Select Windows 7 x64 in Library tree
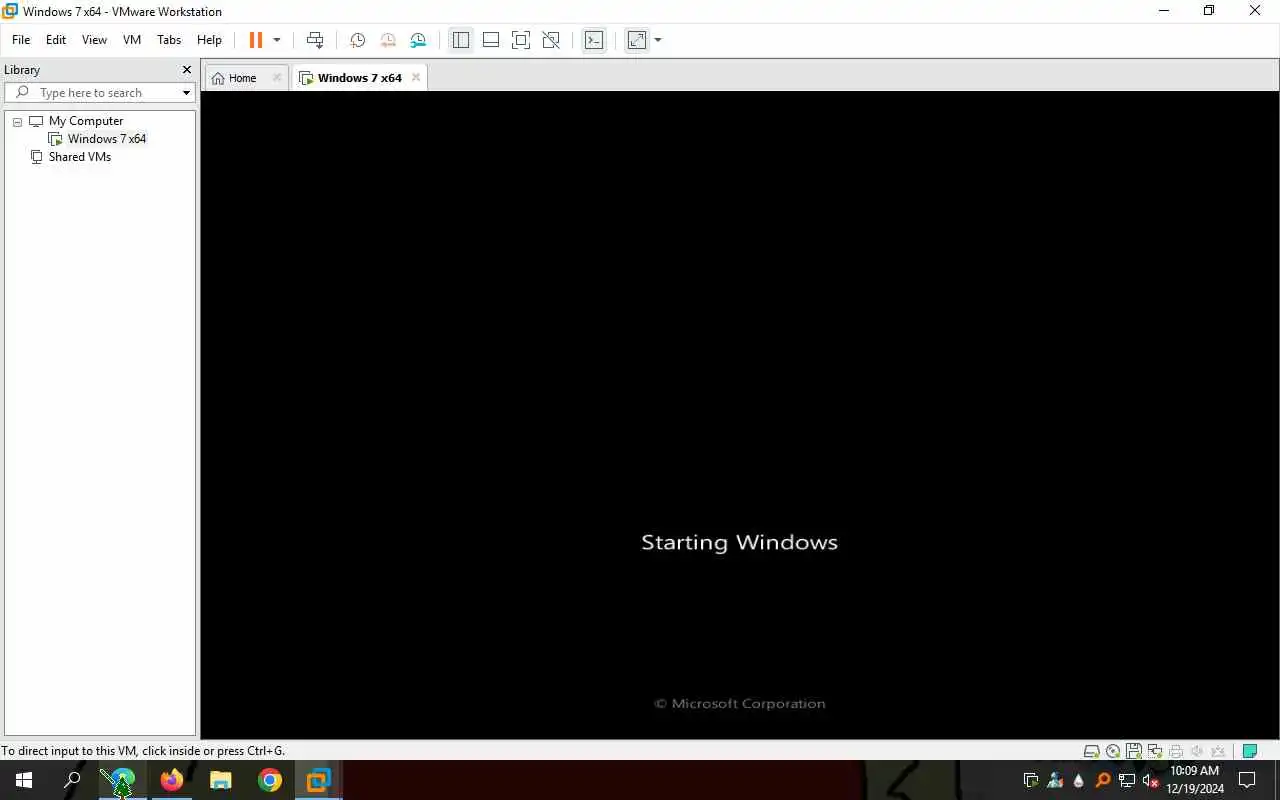 pyautogui.click(x=106, y=139)
